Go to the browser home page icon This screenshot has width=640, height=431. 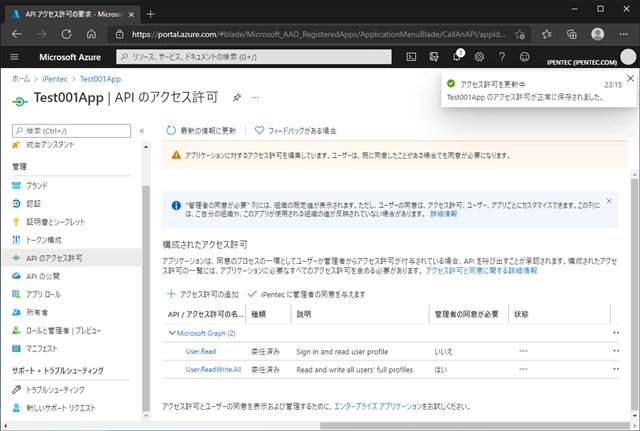[x=91, y=34]
